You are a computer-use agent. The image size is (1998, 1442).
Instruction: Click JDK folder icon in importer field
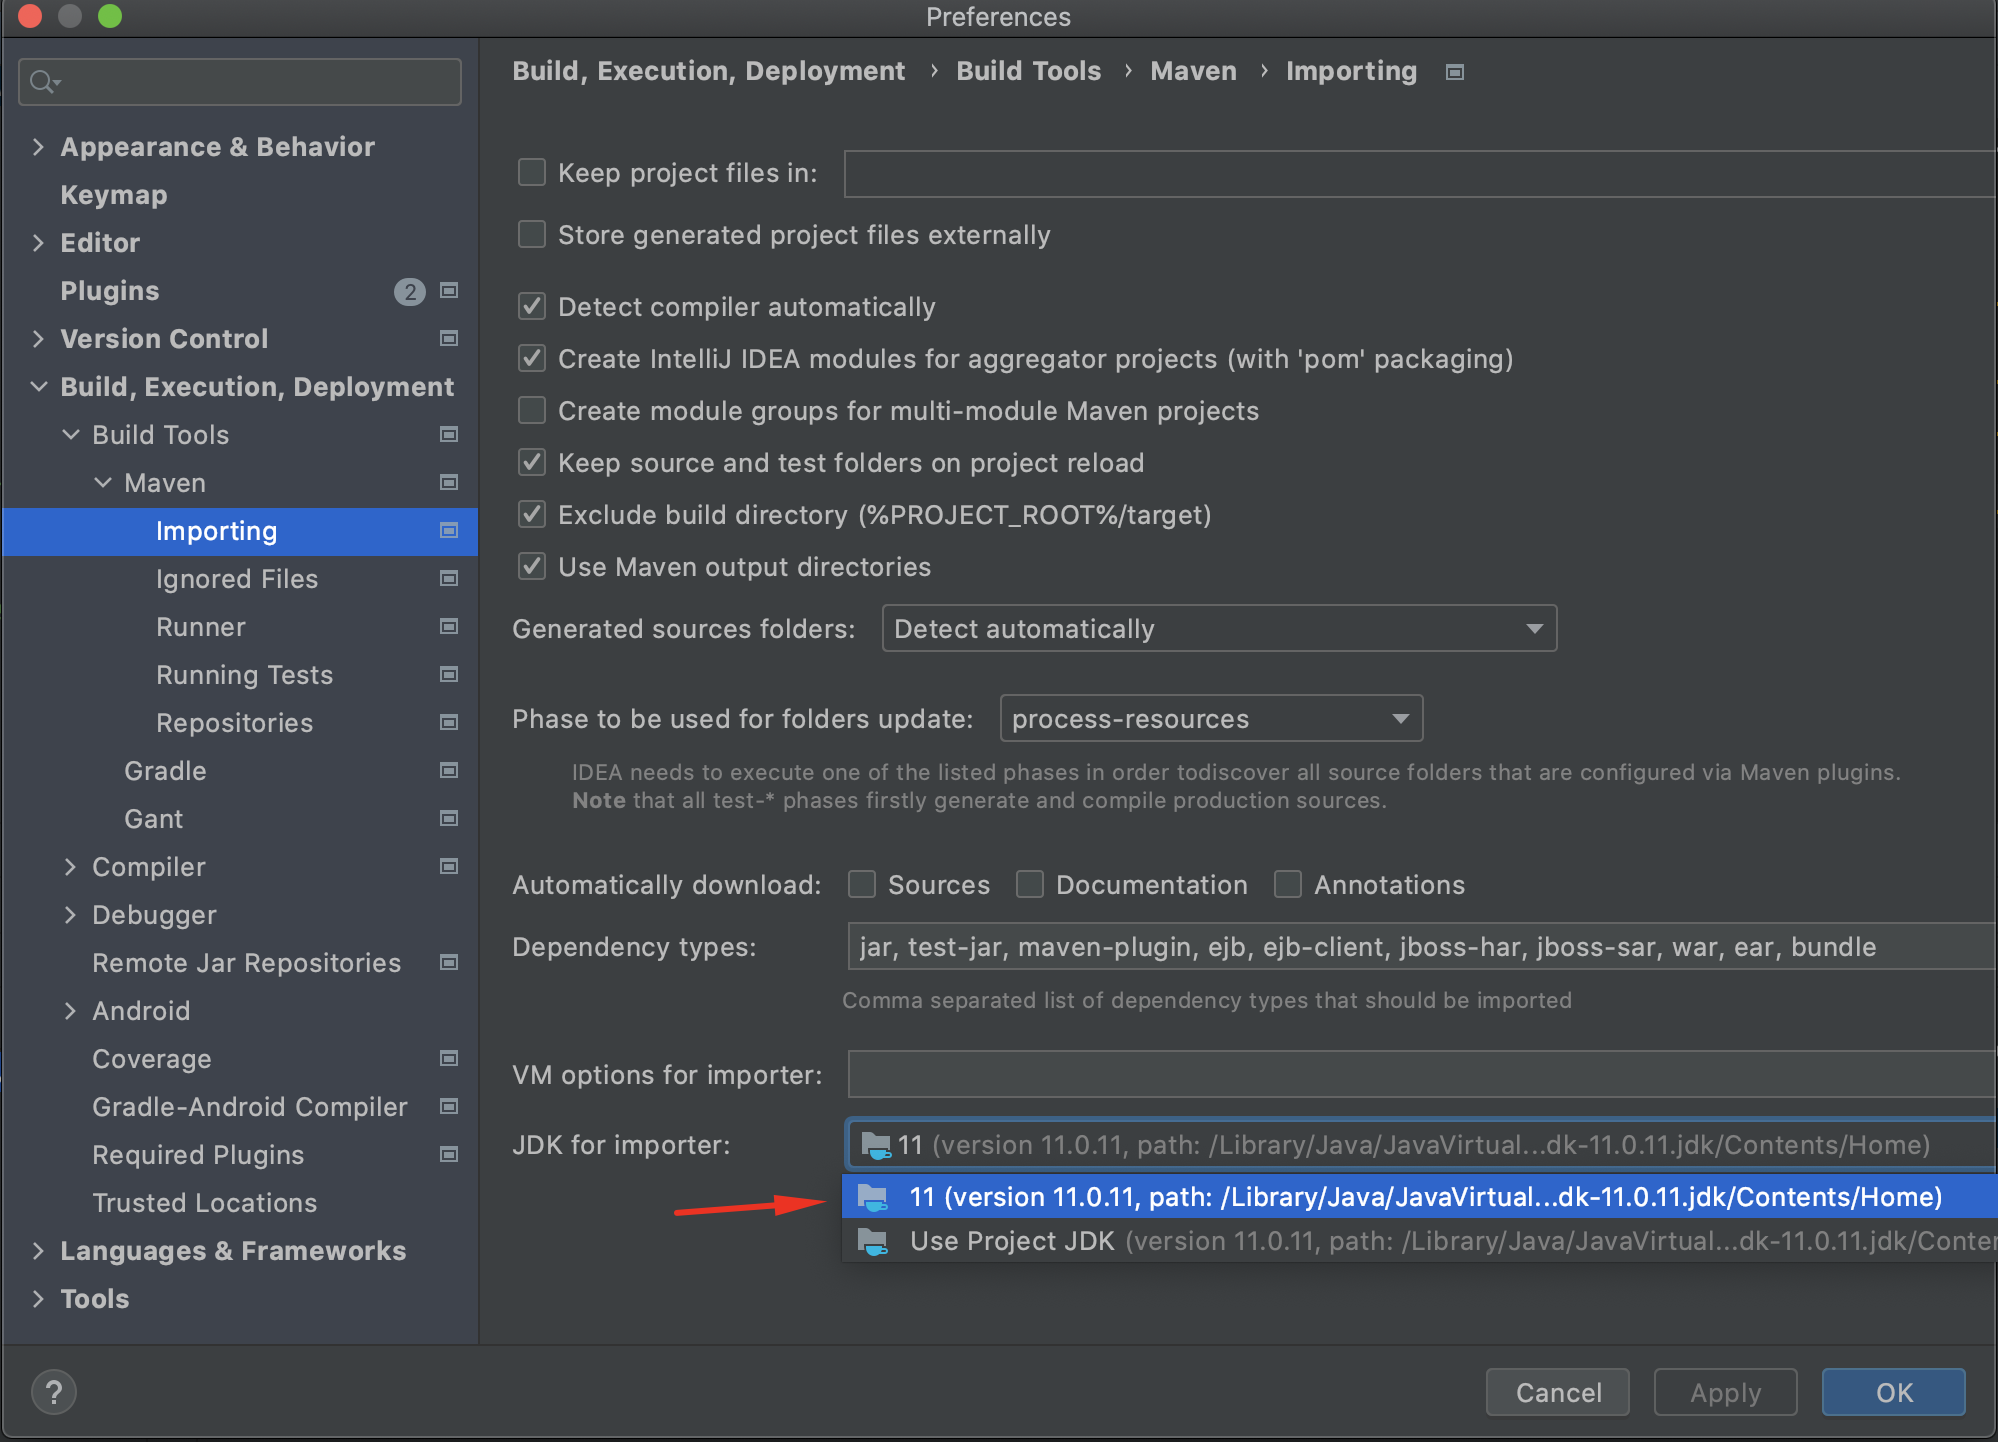point(876,1145)
